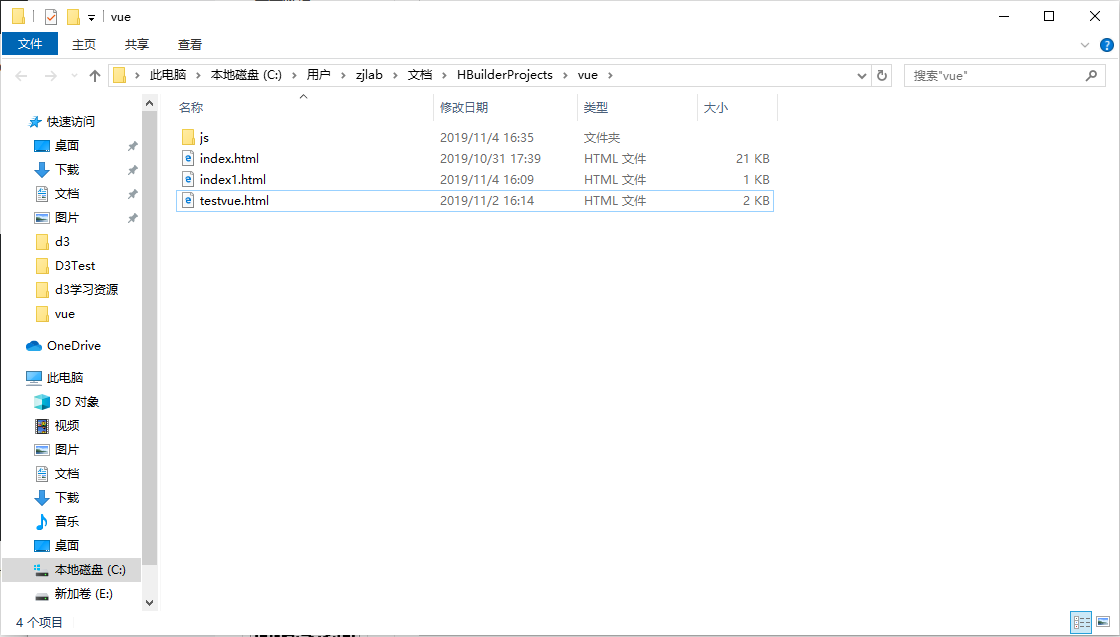Switch to the 共享 ribbon tab
Viewport: 1120px width, 637px height.
tap(136, 44)
